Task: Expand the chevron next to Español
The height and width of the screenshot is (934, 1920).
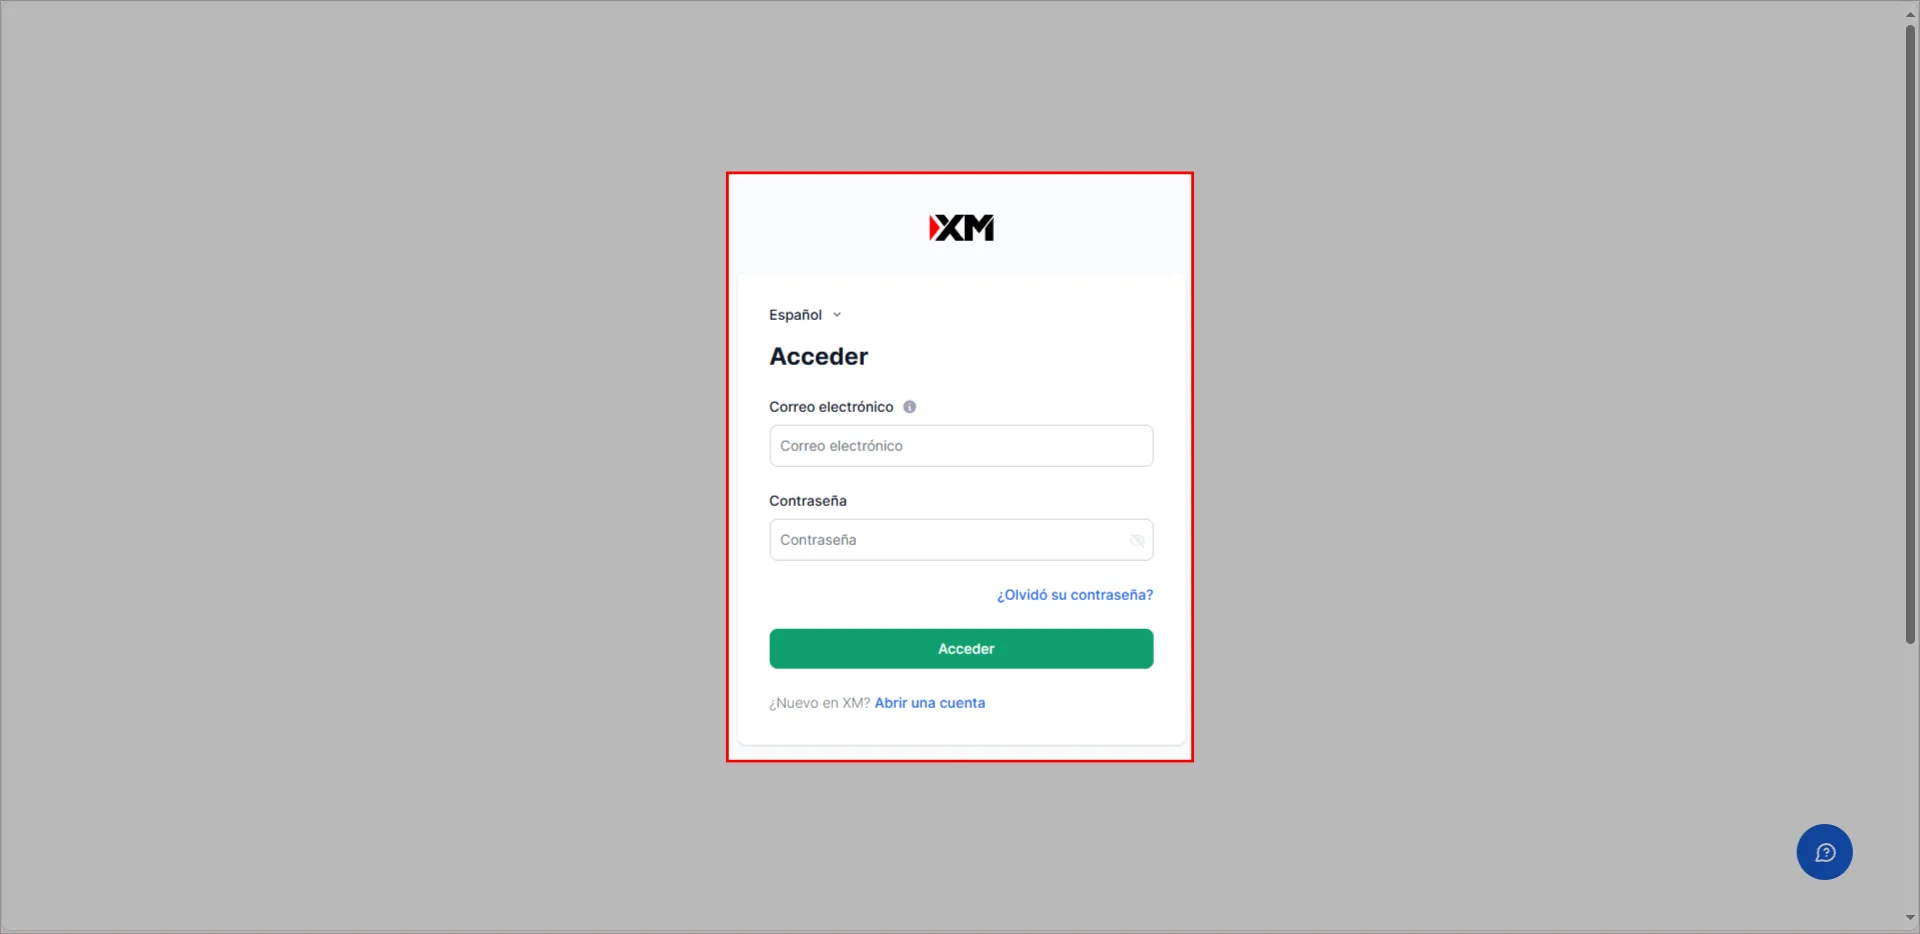Action: click(837, 315)
